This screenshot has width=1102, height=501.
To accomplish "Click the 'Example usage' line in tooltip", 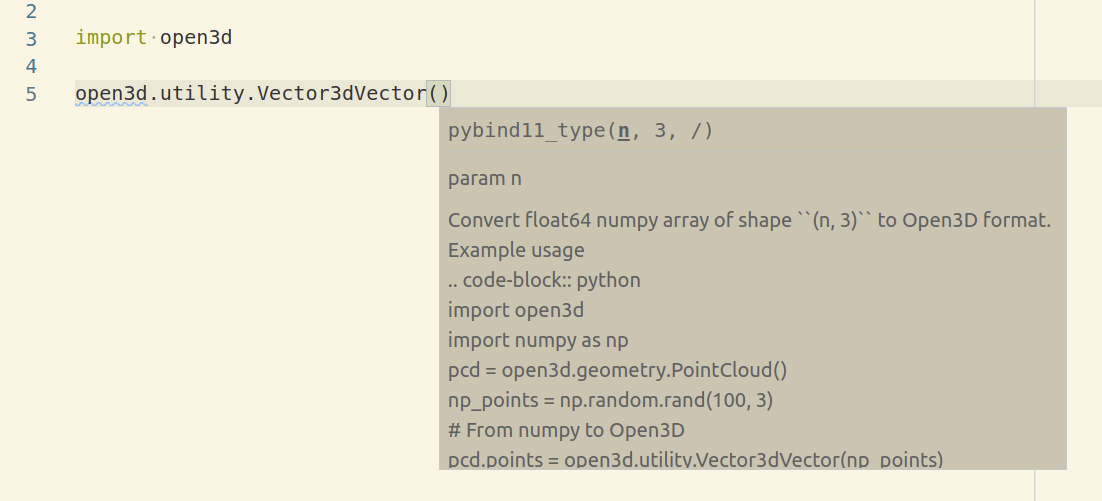I will click(516, 251).
